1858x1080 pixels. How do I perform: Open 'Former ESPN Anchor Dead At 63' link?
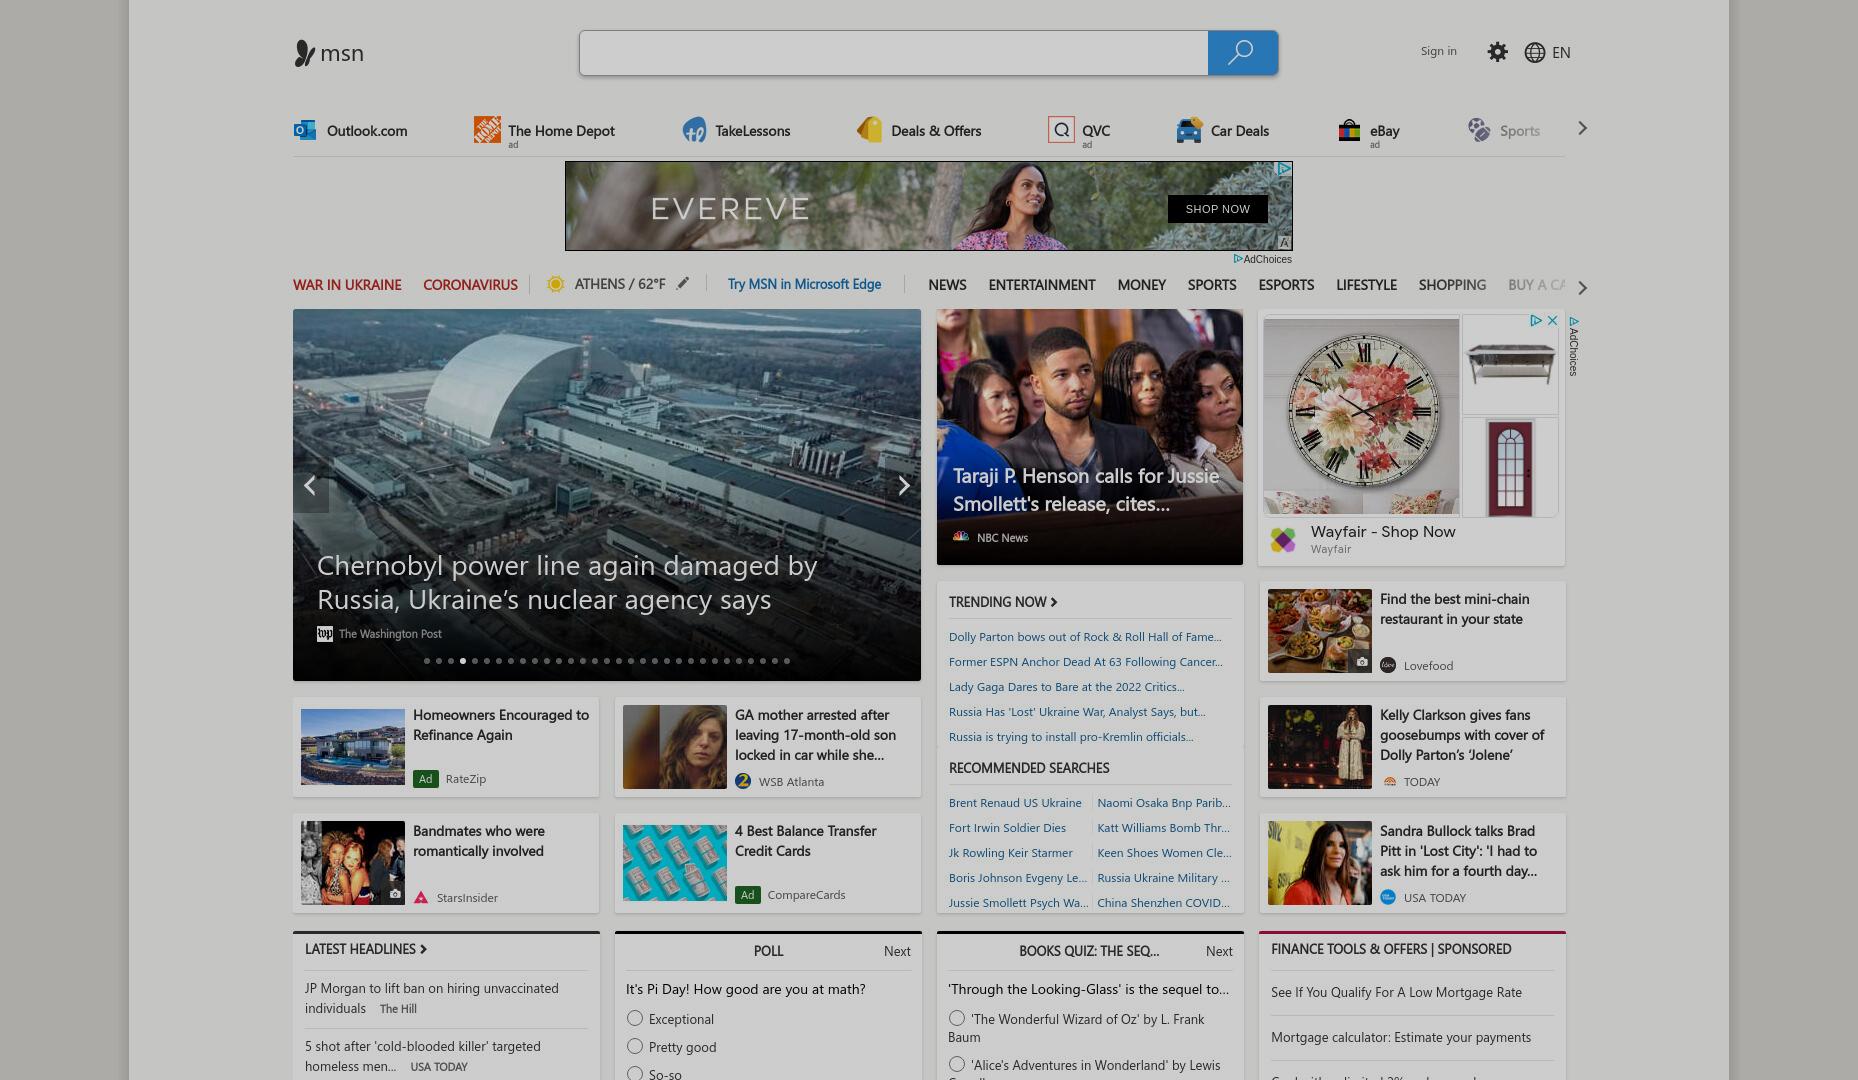pyautogui.click(x=1085, y=662)
